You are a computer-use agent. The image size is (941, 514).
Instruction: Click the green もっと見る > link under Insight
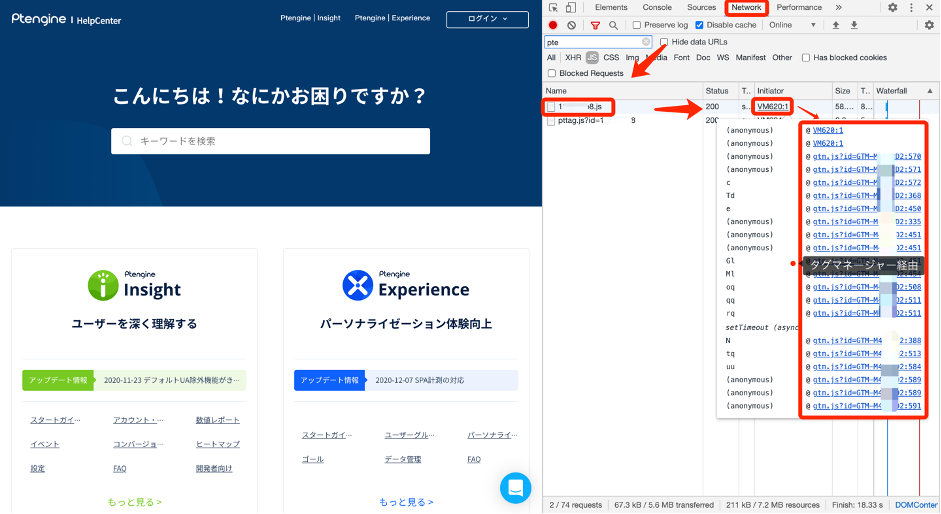[x=134, y=502]
